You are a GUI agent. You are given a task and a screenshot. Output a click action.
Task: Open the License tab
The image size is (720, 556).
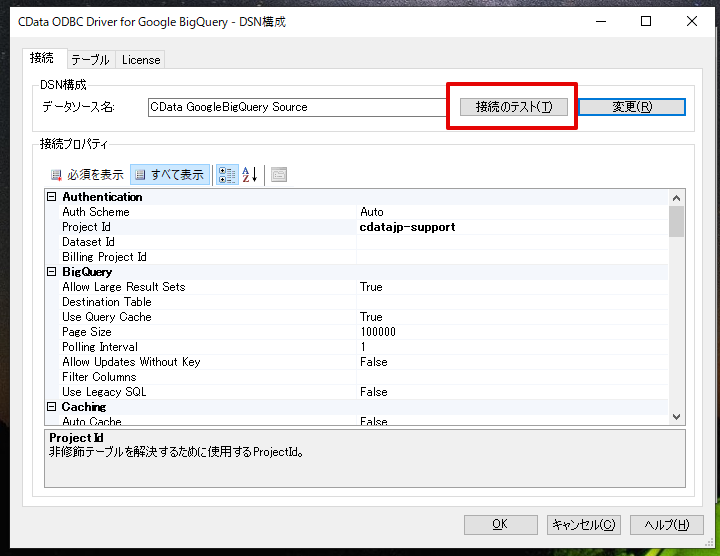(x=141, y=60)
